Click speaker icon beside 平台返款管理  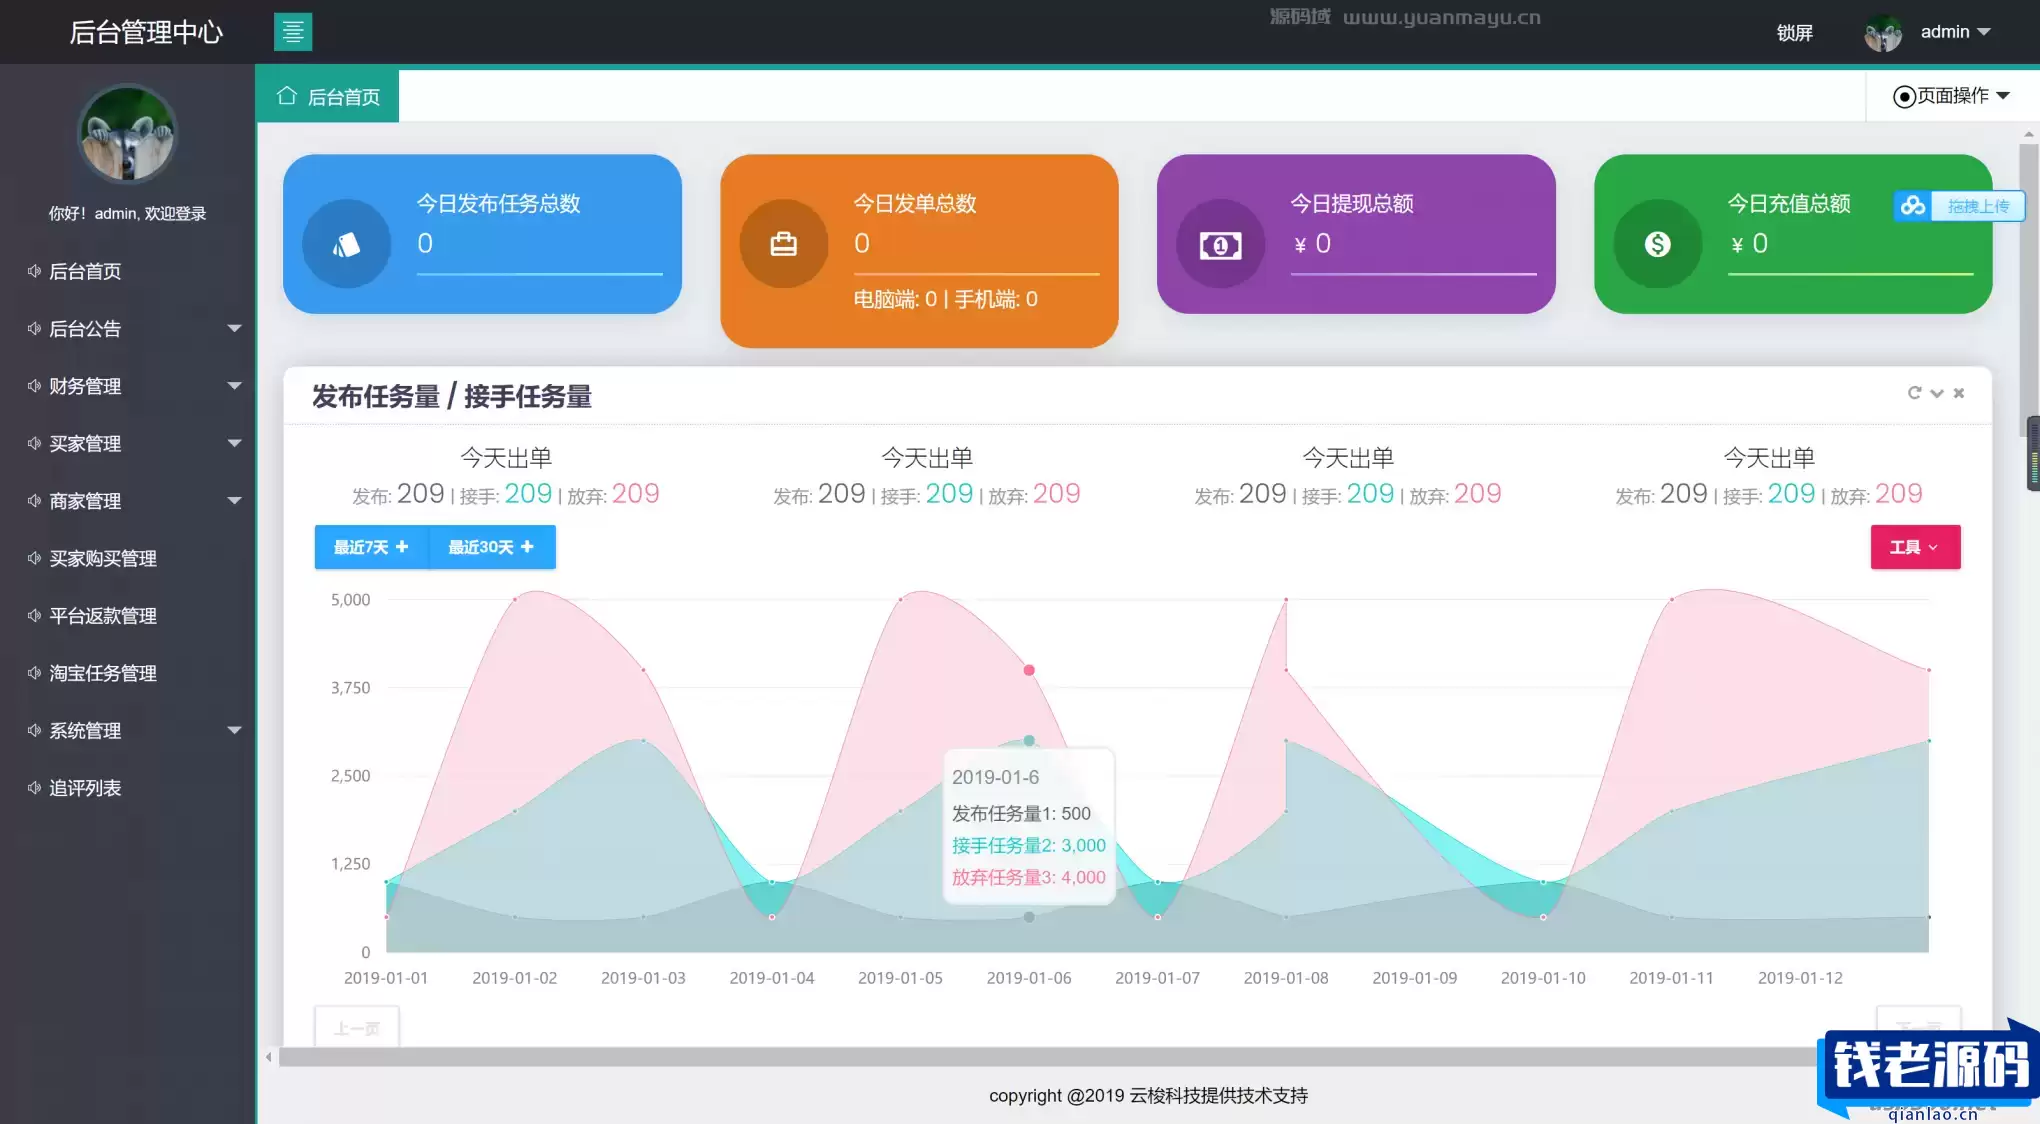pos(34,616)
